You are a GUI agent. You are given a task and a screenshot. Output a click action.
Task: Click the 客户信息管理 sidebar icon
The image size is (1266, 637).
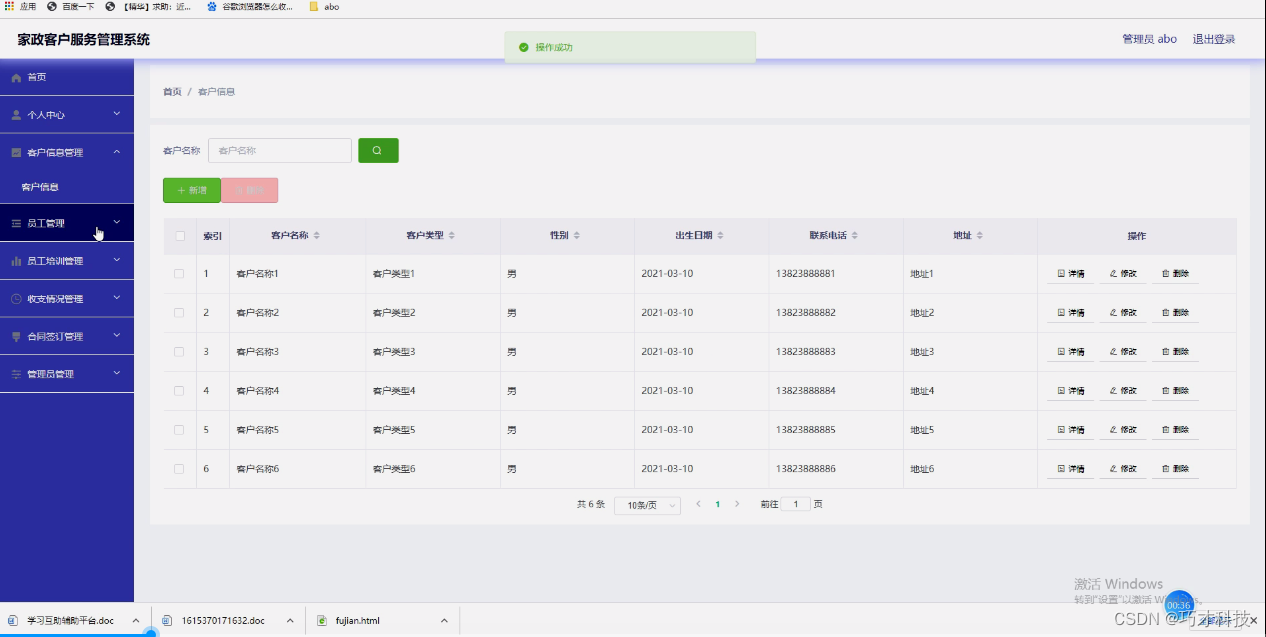tap(16, 153)
